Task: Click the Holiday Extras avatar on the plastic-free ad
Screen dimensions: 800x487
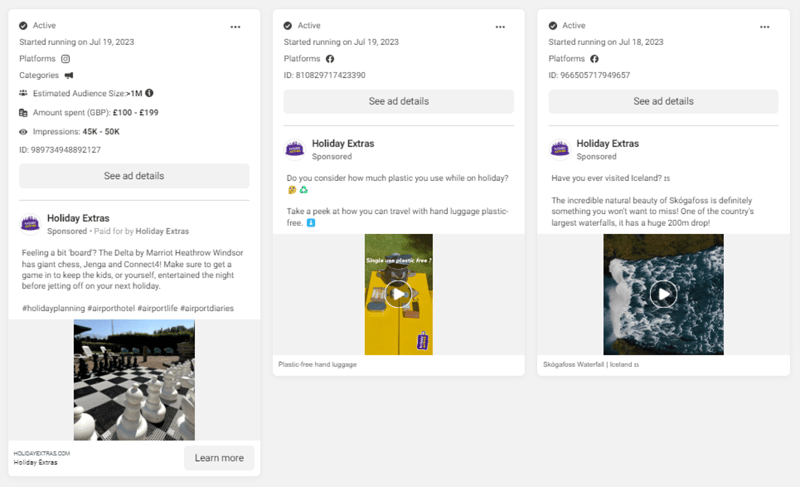Action: (294, 149)
